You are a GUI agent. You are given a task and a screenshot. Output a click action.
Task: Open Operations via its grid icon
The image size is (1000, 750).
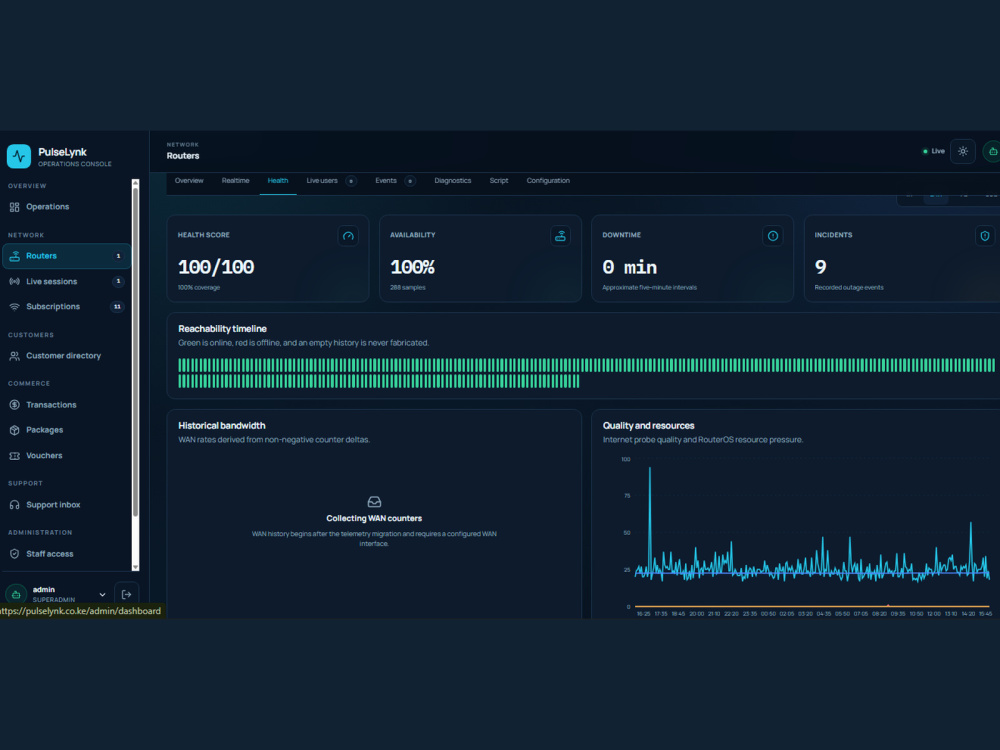[15, 207]
